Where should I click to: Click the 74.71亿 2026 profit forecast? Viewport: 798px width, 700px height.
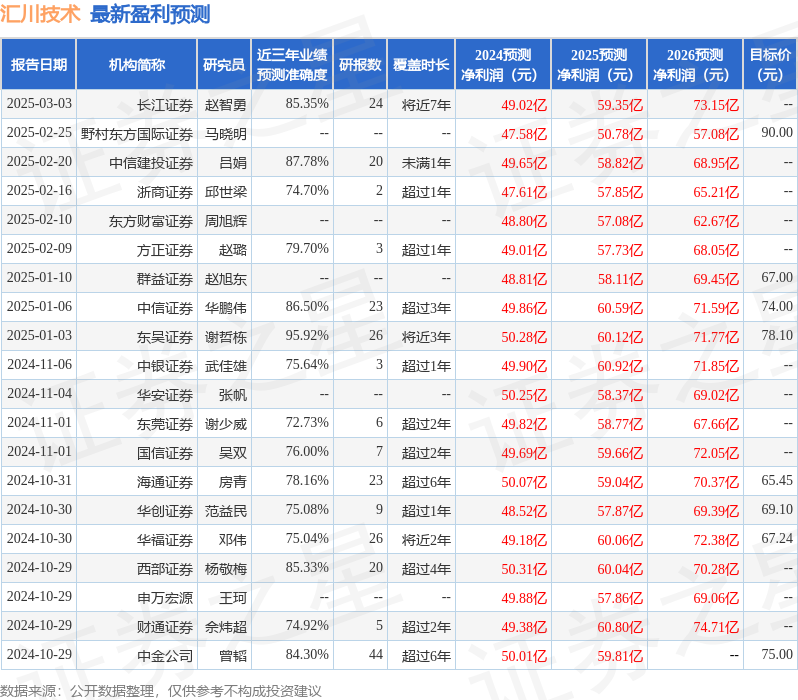point(716,628)
